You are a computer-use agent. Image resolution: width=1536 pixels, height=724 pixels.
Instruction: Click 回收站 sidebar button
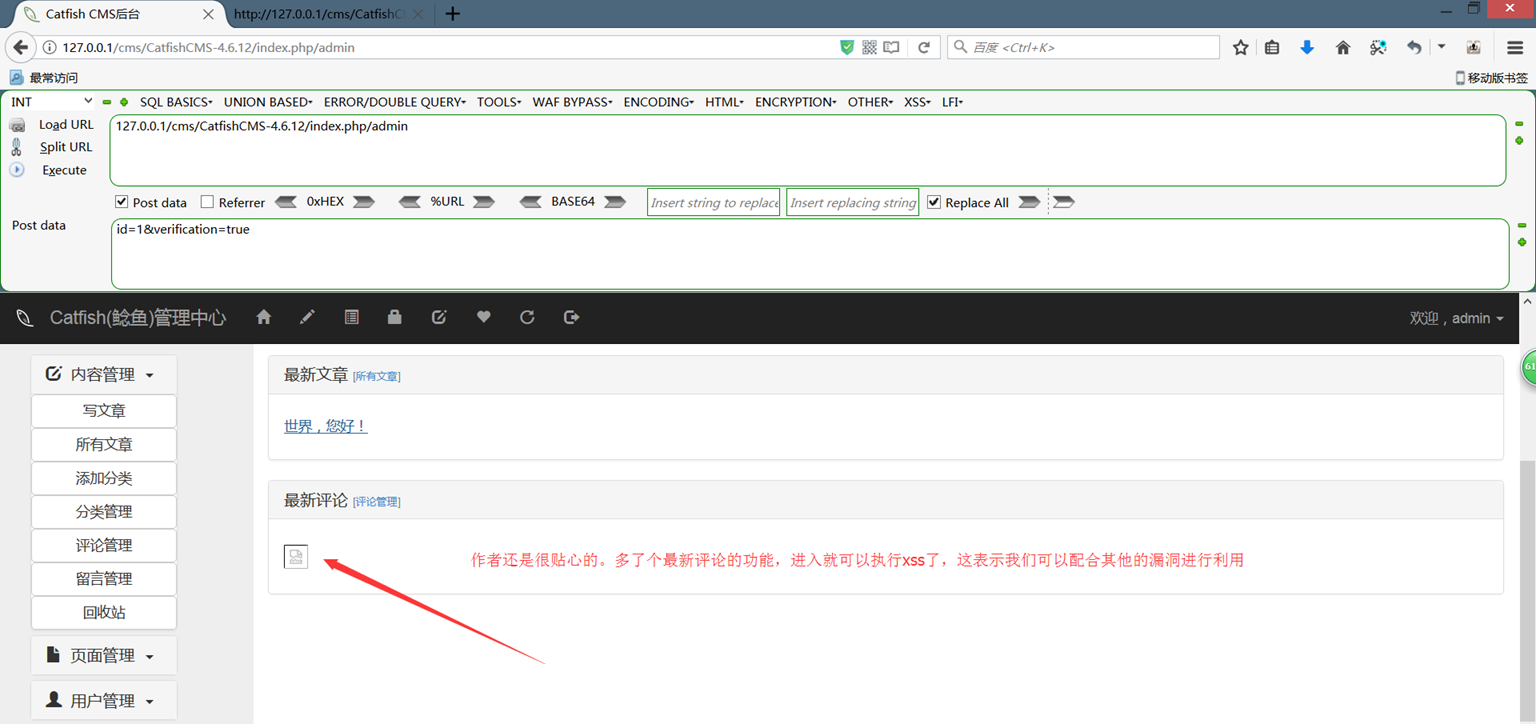(104, 612)
